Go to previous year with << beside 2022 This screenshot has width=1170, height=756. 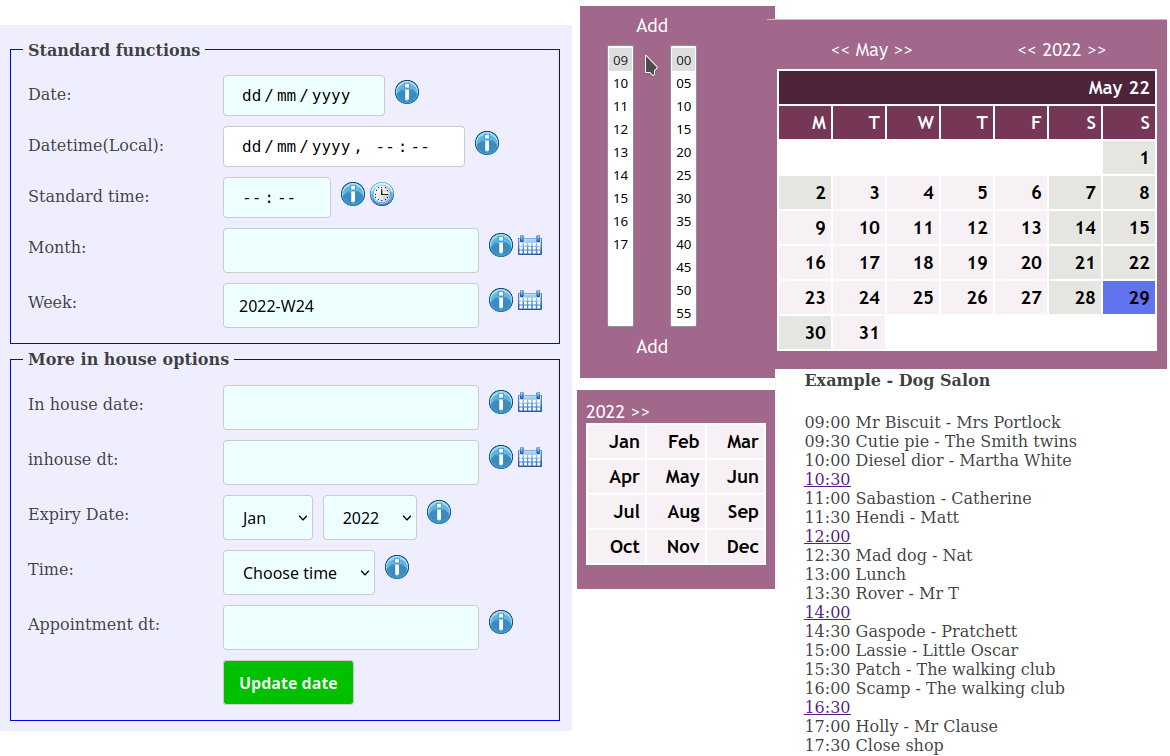(1027, 50)
